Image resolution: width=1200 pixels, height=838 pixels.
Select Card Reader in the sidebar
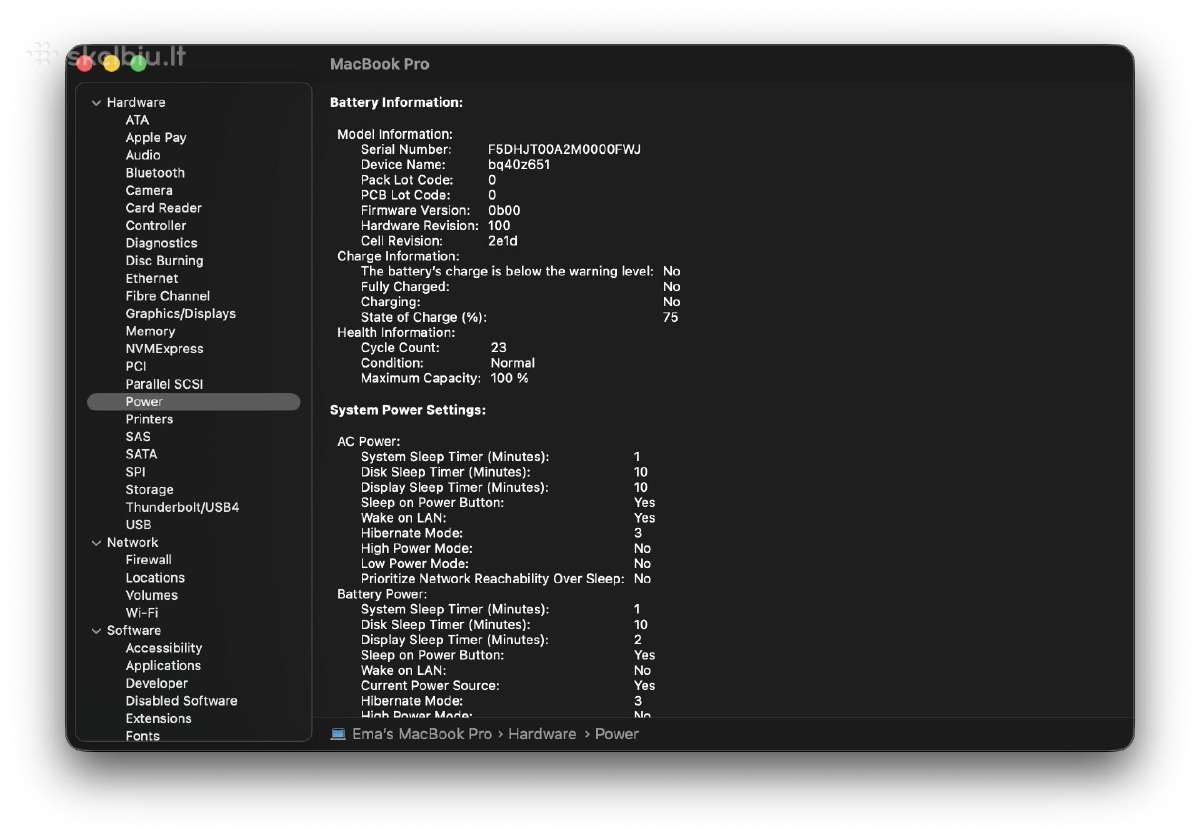pyautogui.click(x=163, y=208)
